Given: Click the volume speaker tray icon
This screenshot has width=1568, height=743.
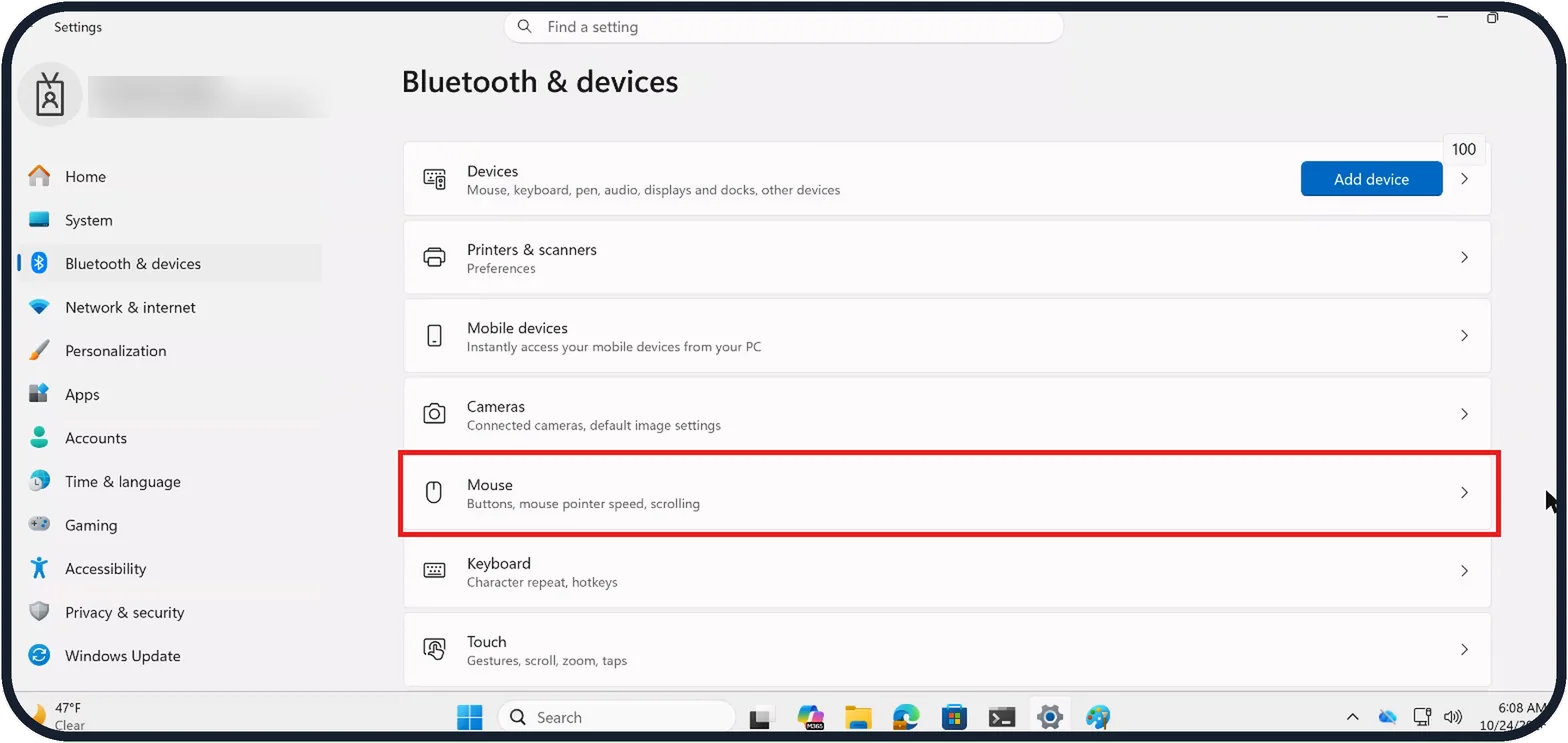Looking at the screenshot, I should pyautogui.click(x=1454, y=717).
